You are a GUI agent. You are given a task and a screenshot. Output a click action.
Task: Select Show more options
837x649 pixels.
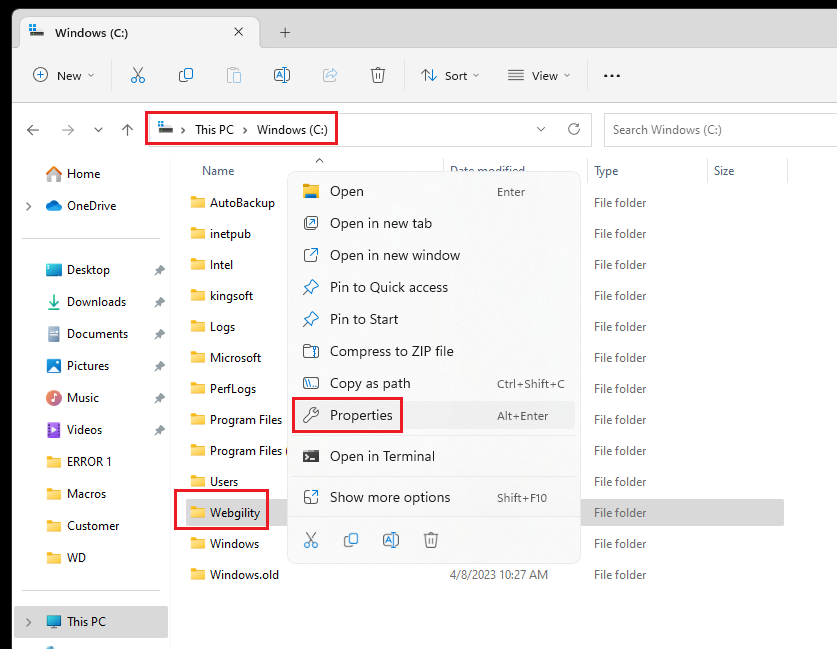tap(433, 497)
